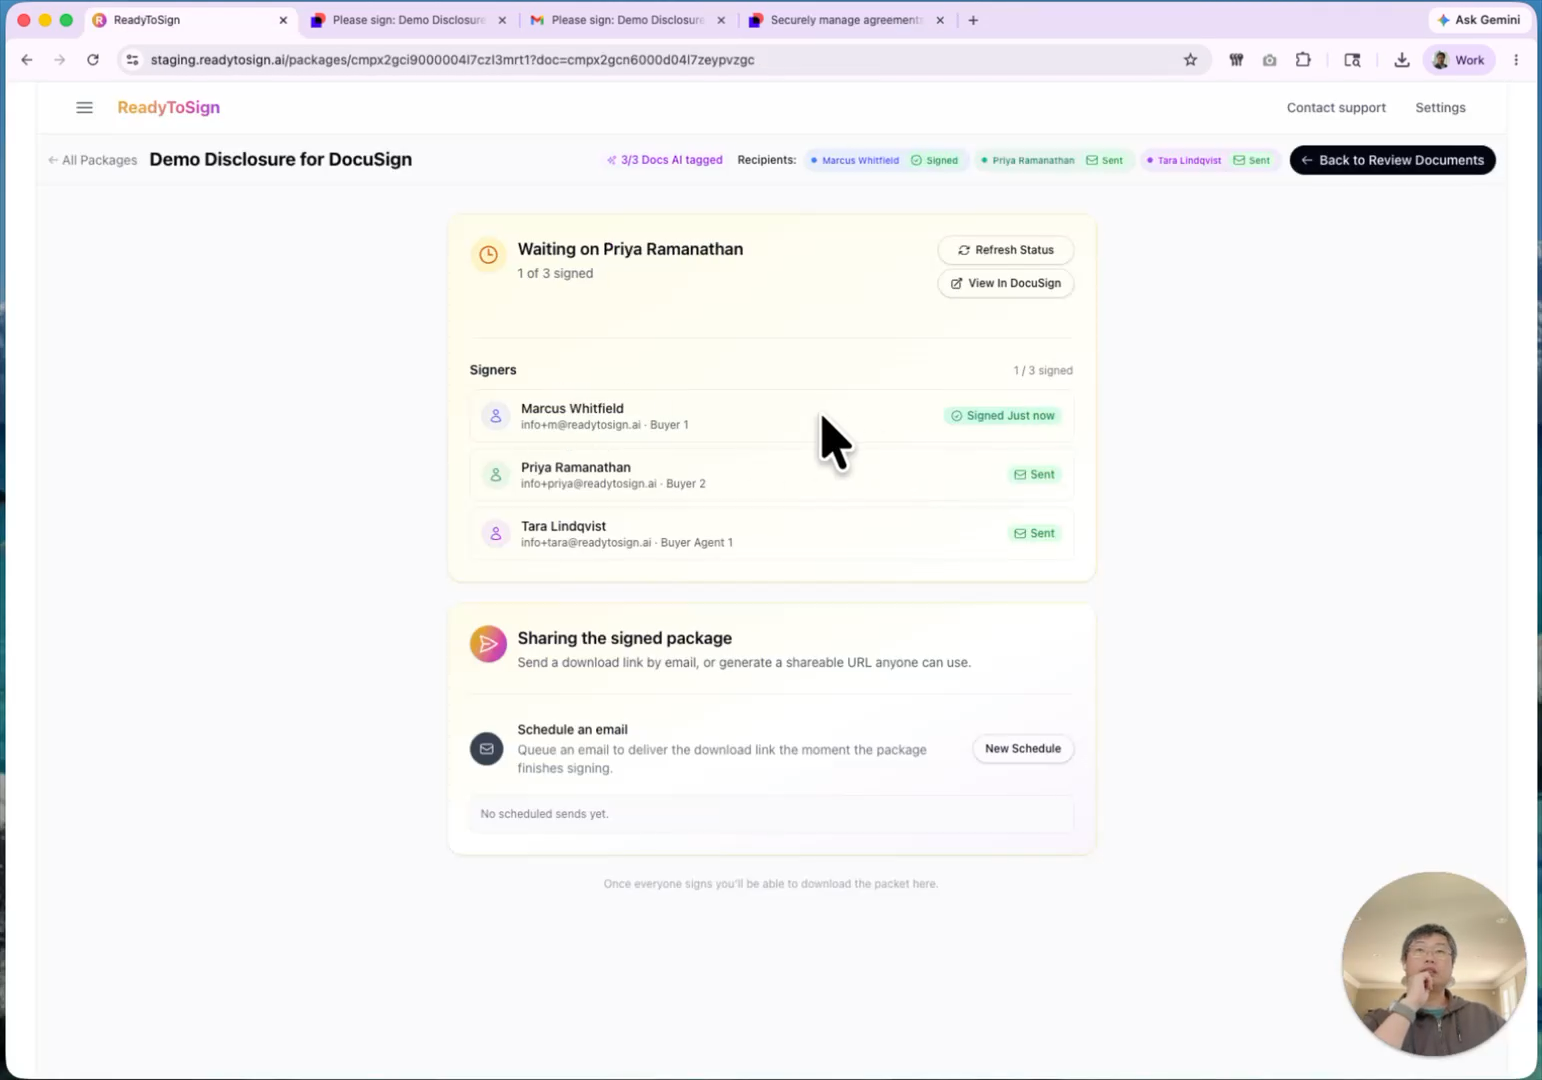Bookmark this page with the star icon
This screenshot has height=1080, width=1542.
(1190, 60)
